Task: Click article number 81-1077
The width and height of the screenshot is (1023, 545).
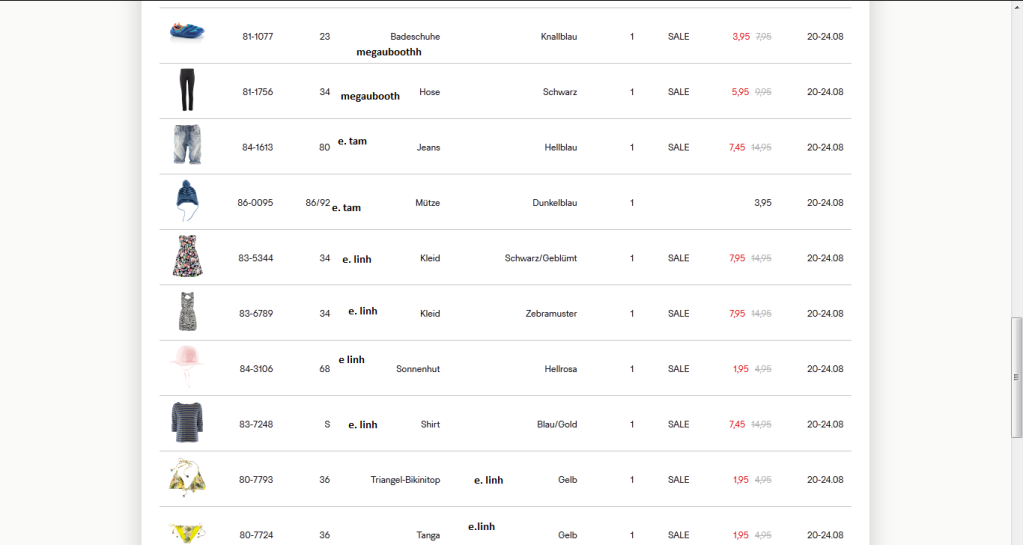Action: click(257, 37)
